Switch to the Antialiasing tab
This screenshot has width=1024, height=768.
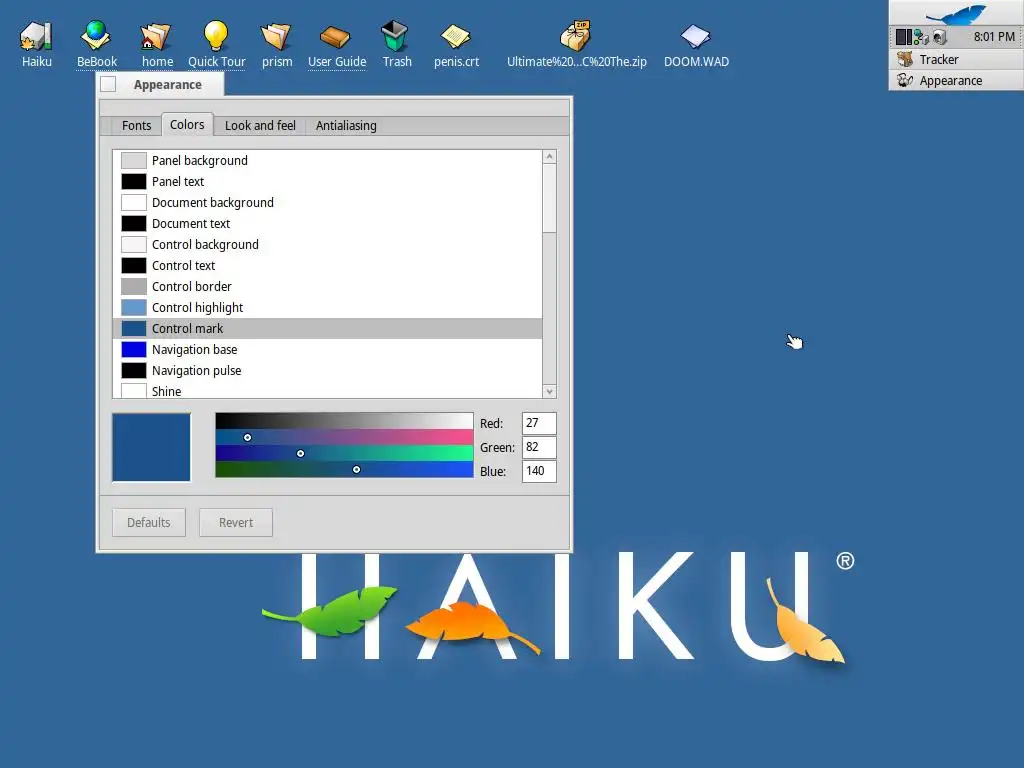pyautogui.click(x=346, y=125)
